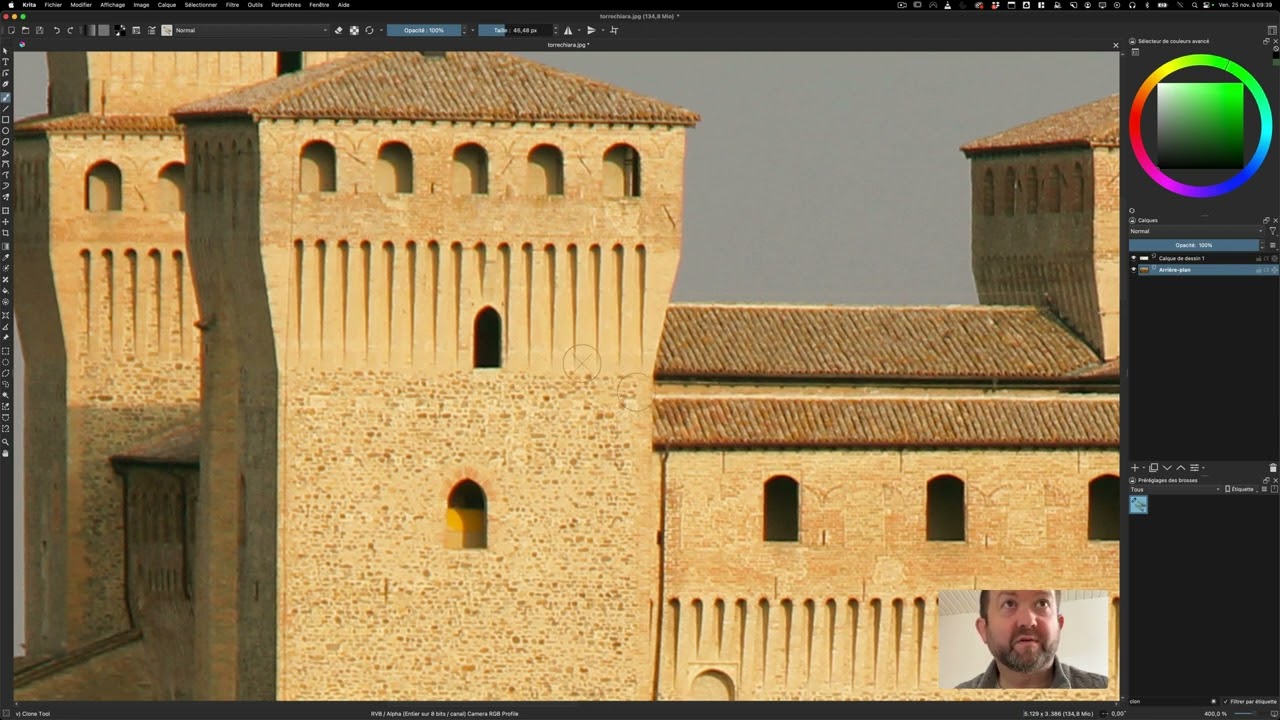Image resolution: width=1280 pixels, height=720 pixels.
Task: Toggle eraser mode
Action: click(x=338, y=30)
